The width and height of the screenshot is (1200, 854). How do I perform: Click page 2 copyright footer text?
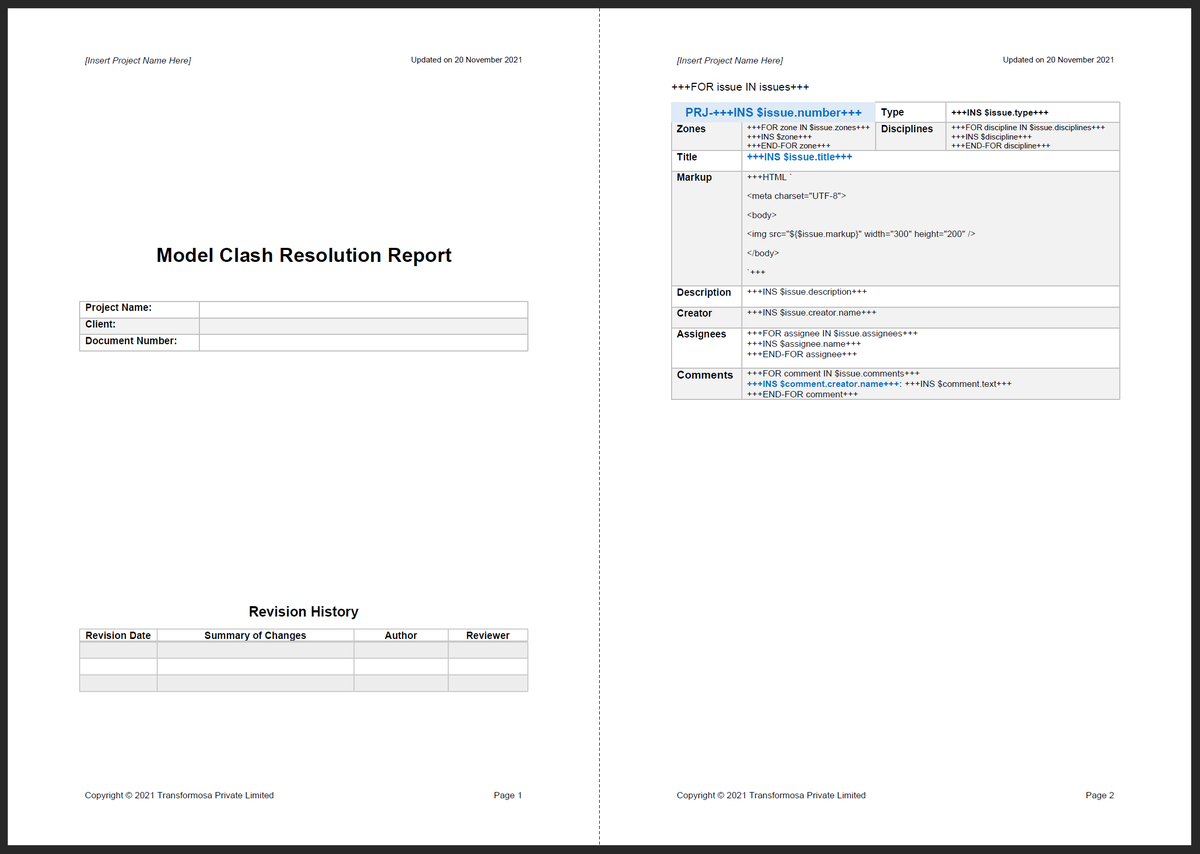click(x=771, y=795)
